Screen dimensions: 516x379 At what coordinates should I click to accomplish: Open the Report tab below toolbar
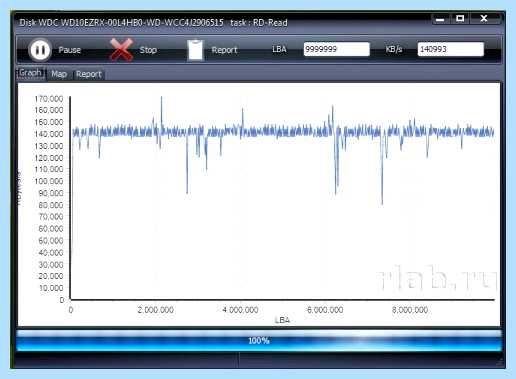pos(89,74)
